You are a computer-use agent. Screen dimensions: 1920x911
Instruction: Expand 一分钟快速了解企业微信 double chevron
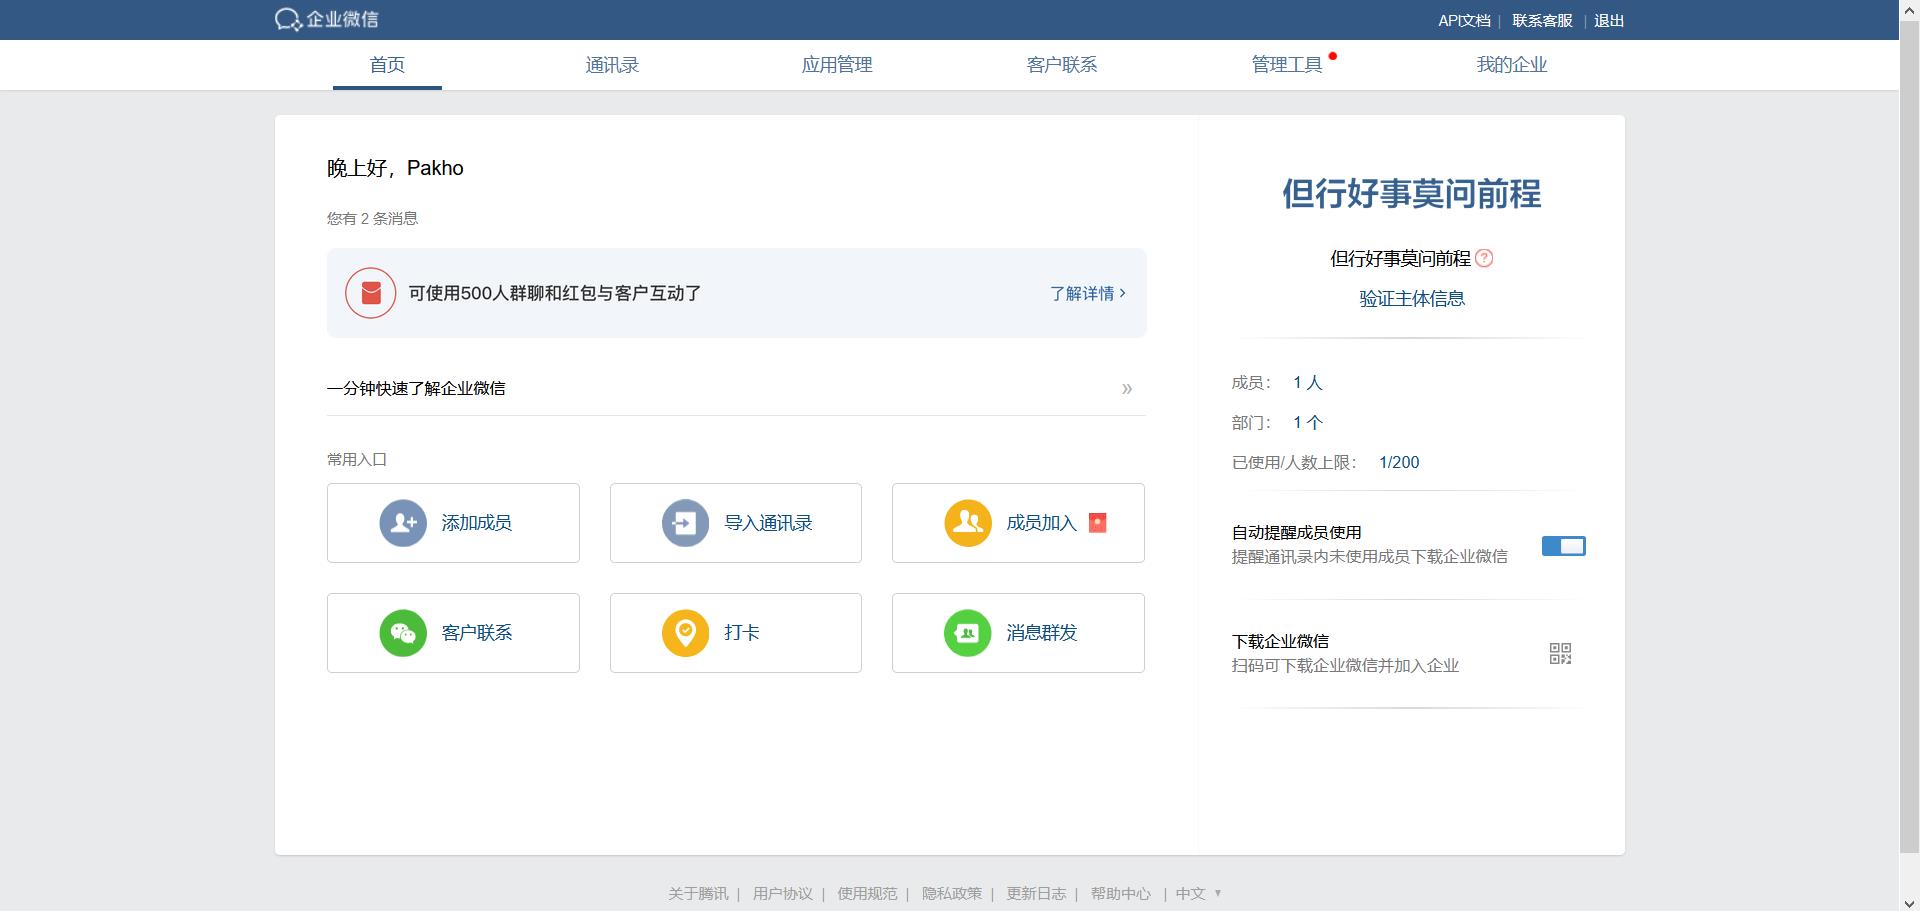(1127, 389)
